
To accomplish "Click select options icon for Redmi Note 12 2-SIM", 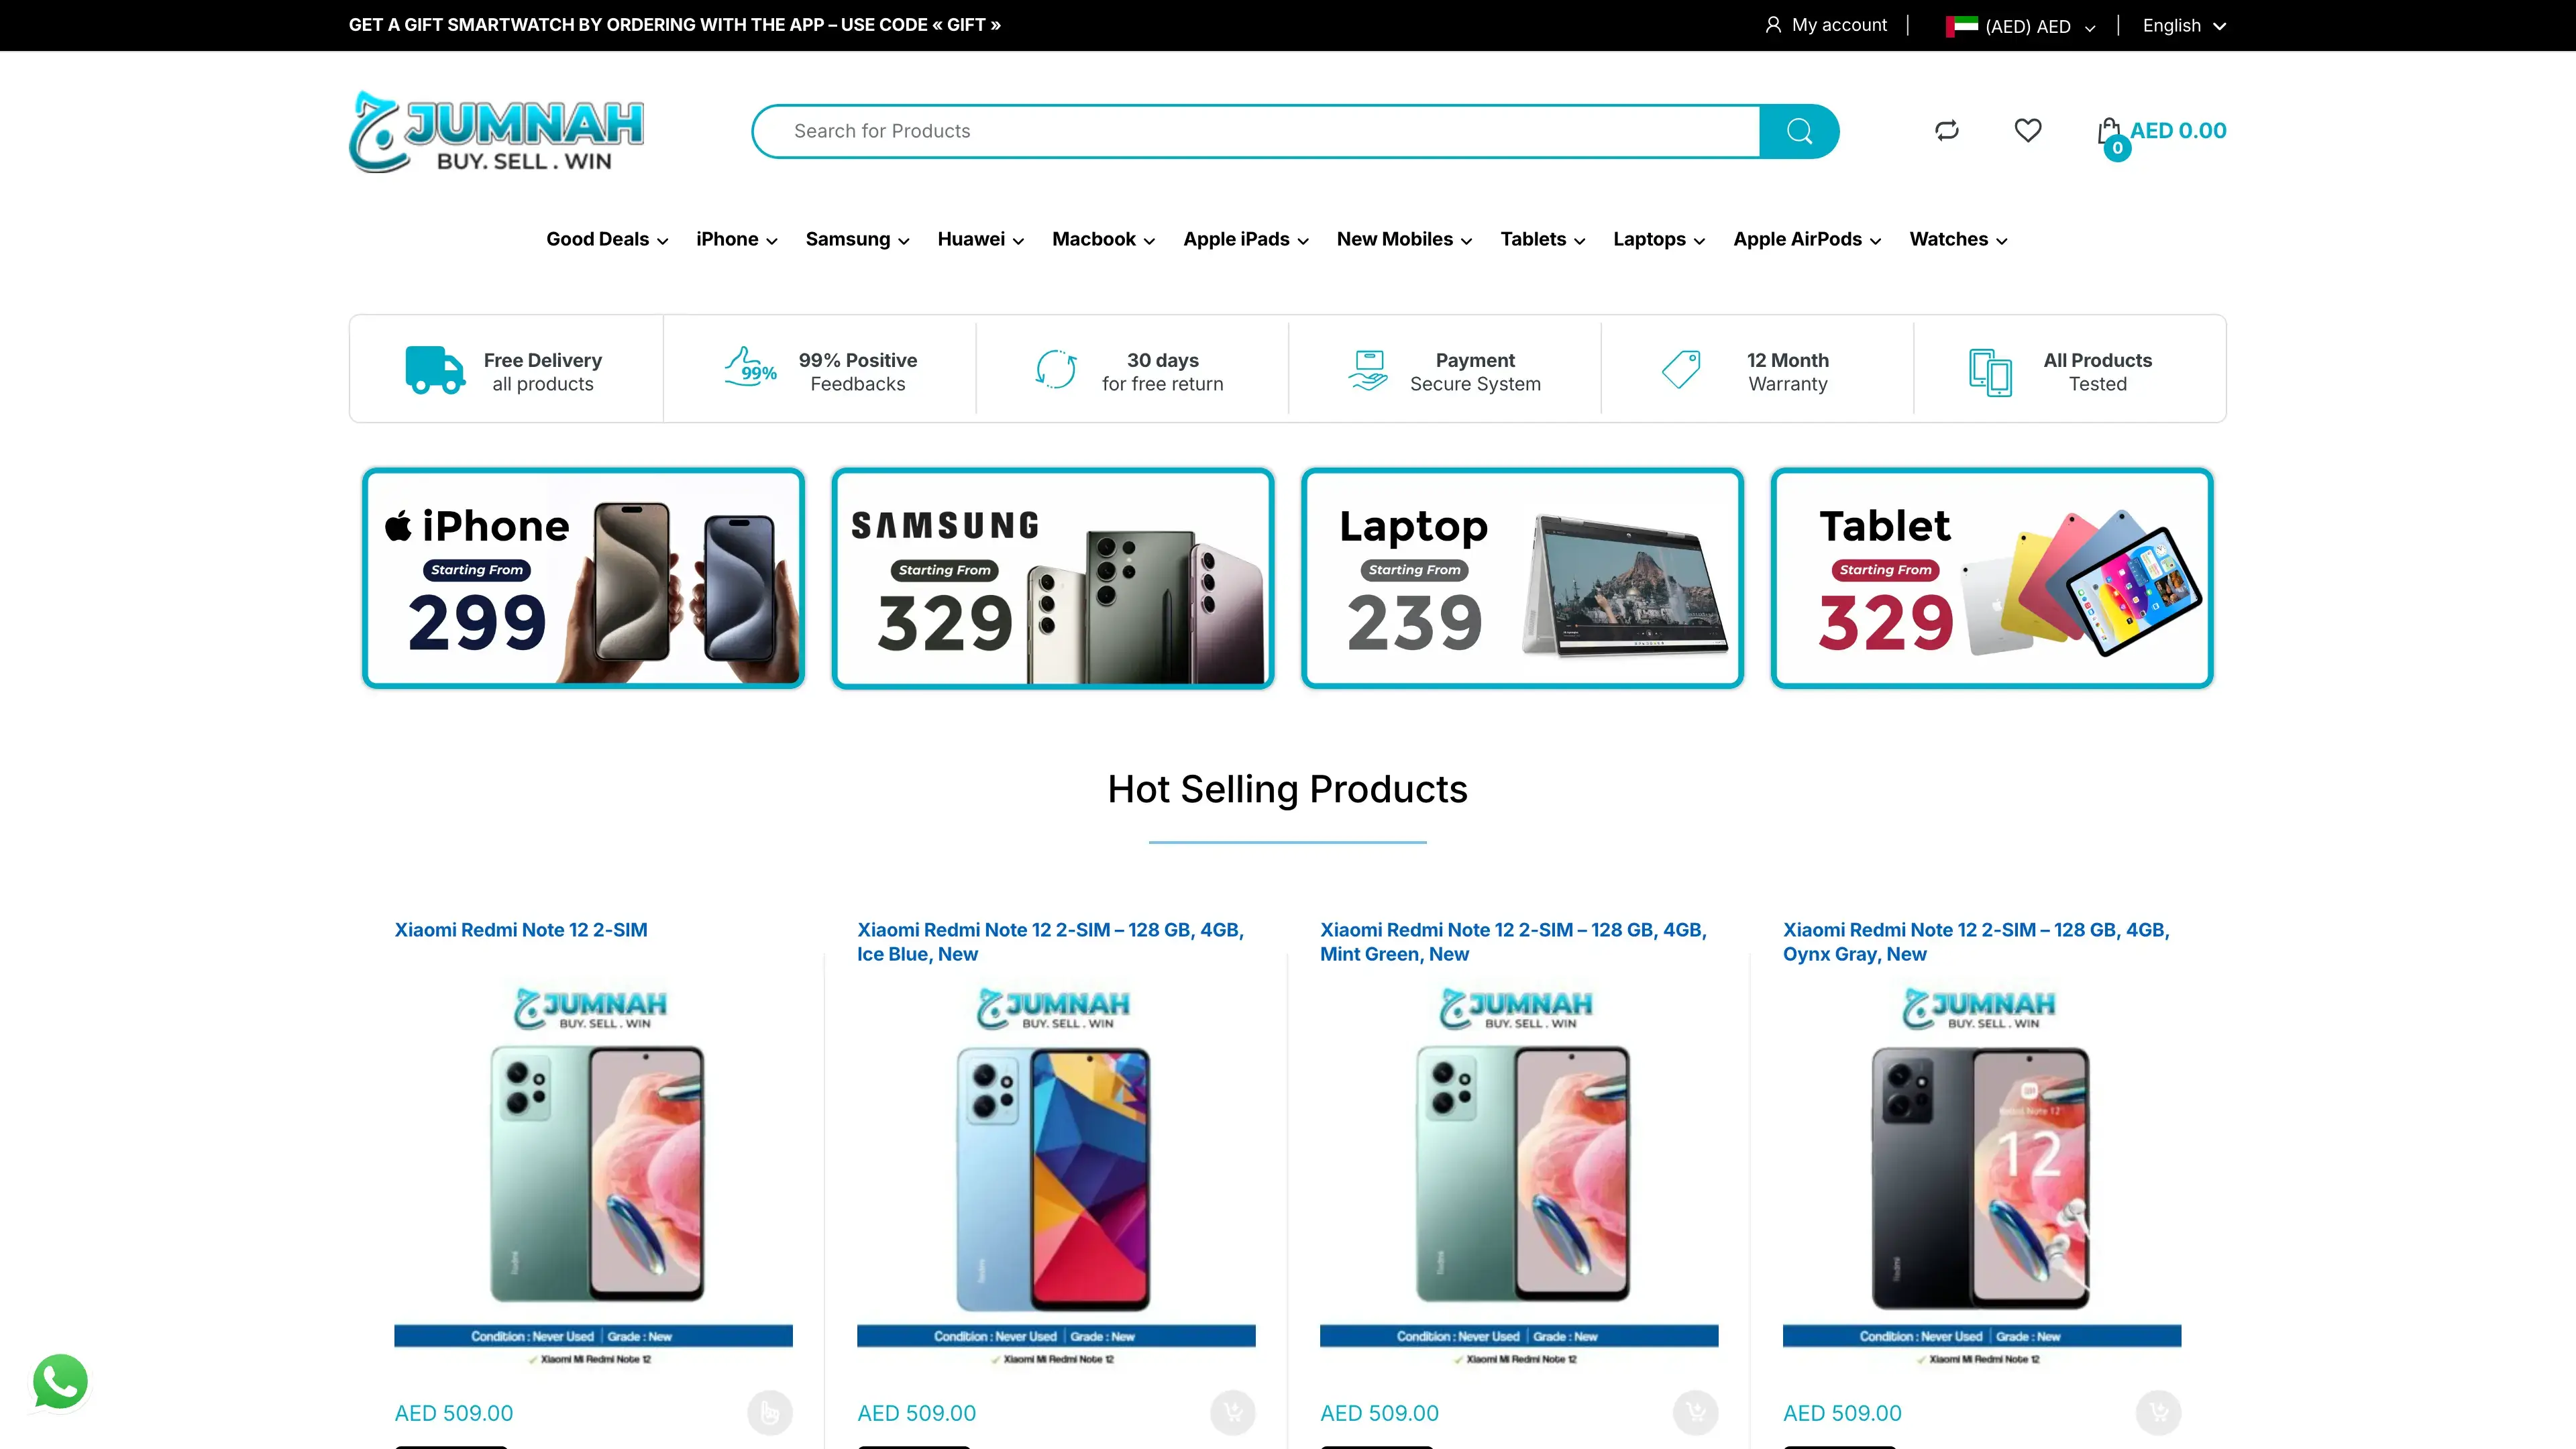I will (769, 1412).
